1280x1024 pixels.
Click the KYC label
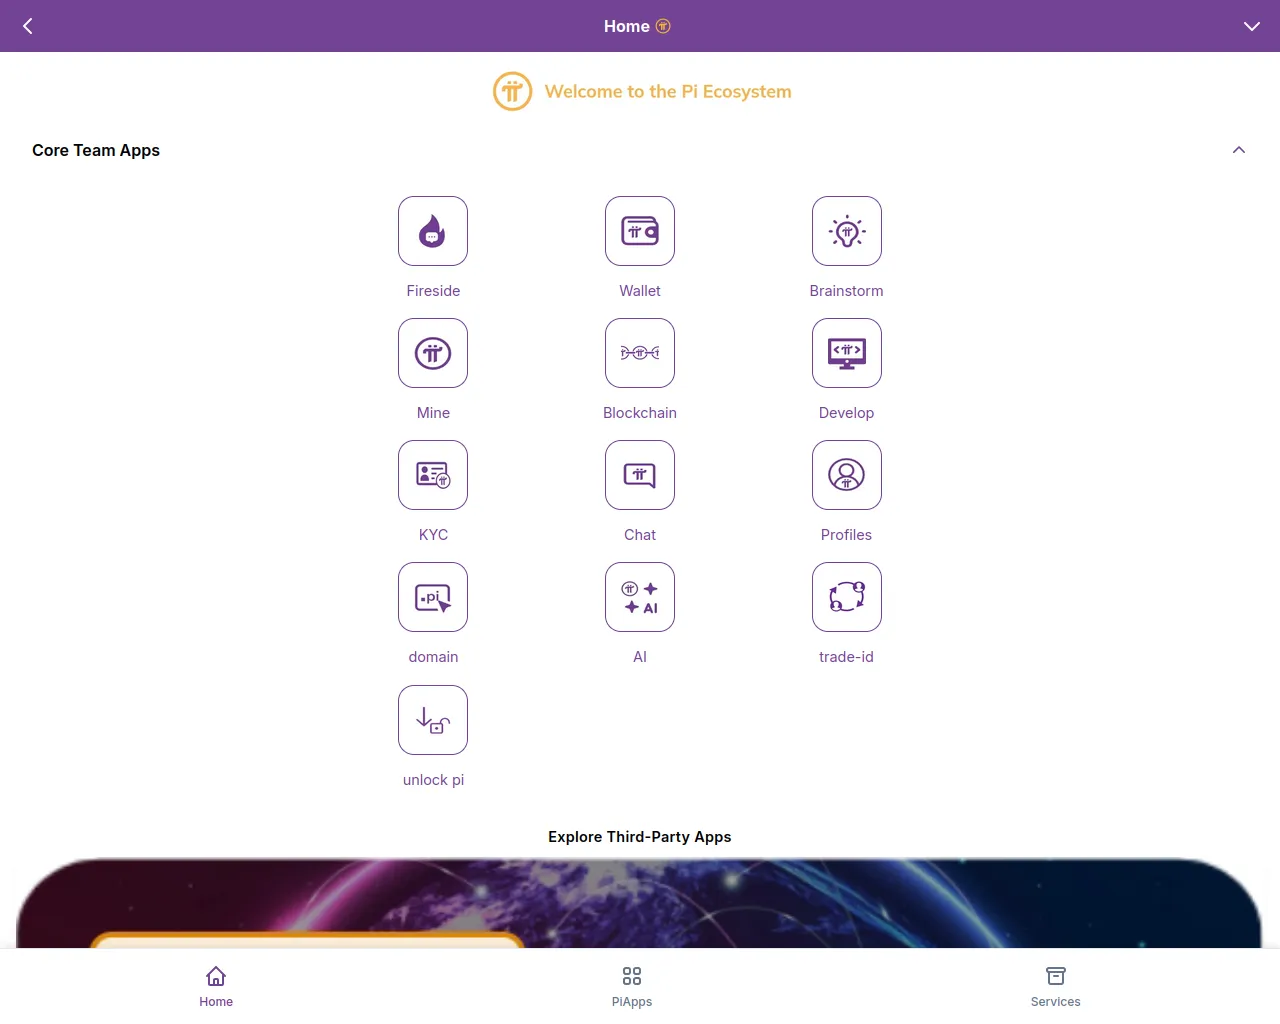point(433,535)
